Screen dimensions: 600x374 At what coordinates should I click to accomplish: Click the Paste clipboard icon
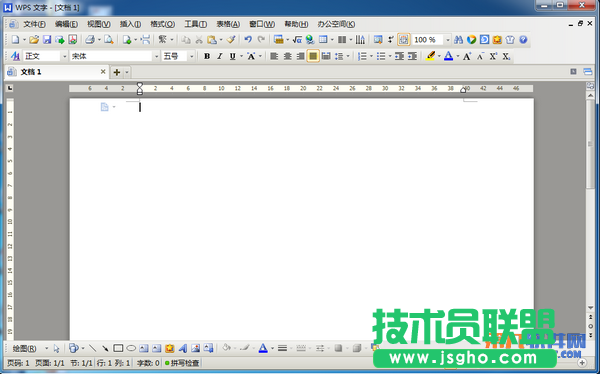pos(212,39)
